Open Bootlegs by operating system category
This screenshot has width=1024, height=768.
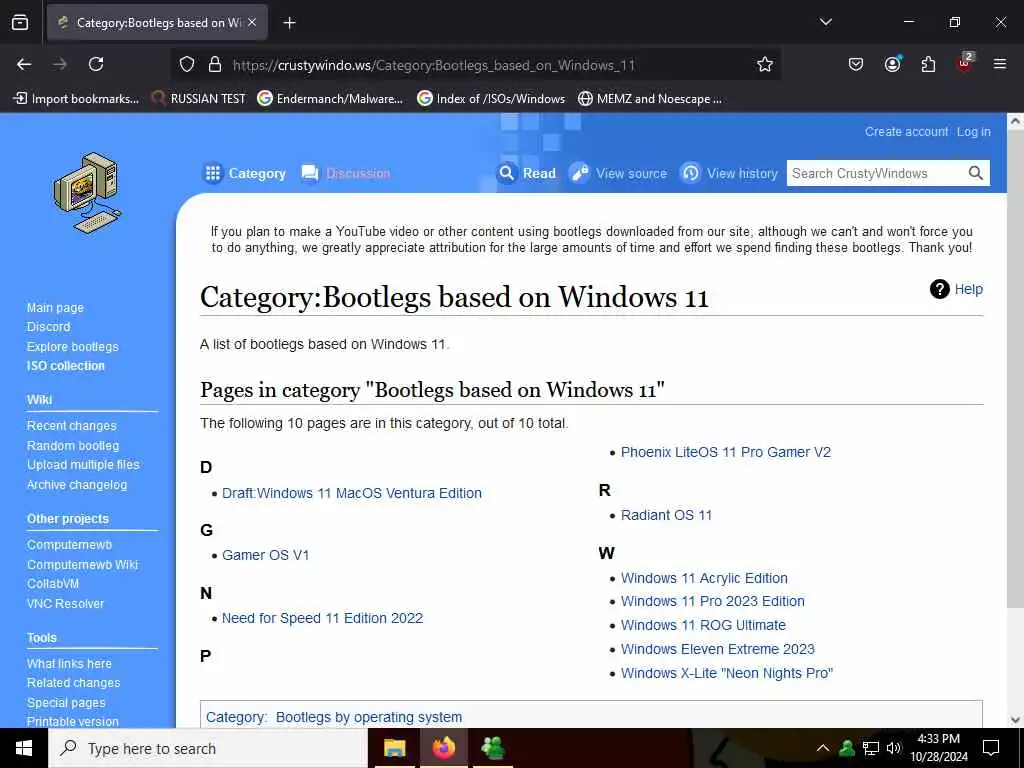pyautogui.click(x=369, y=717)
